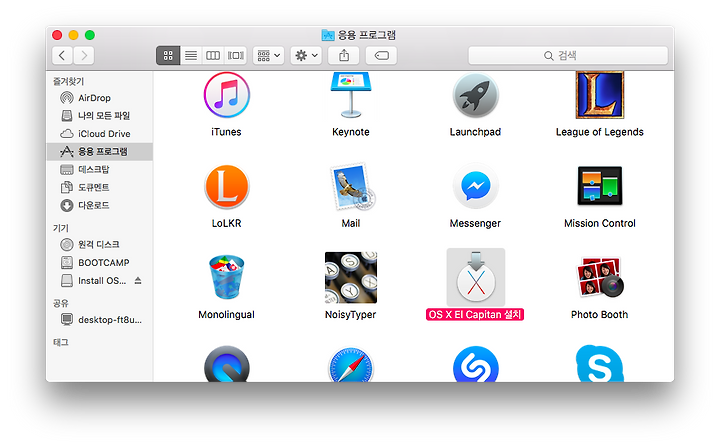Image resolution: width=720 pixels, height=447 pixels.
Task: Open iCloud Drive in the sidebar
Action: (x=99, y=134)
